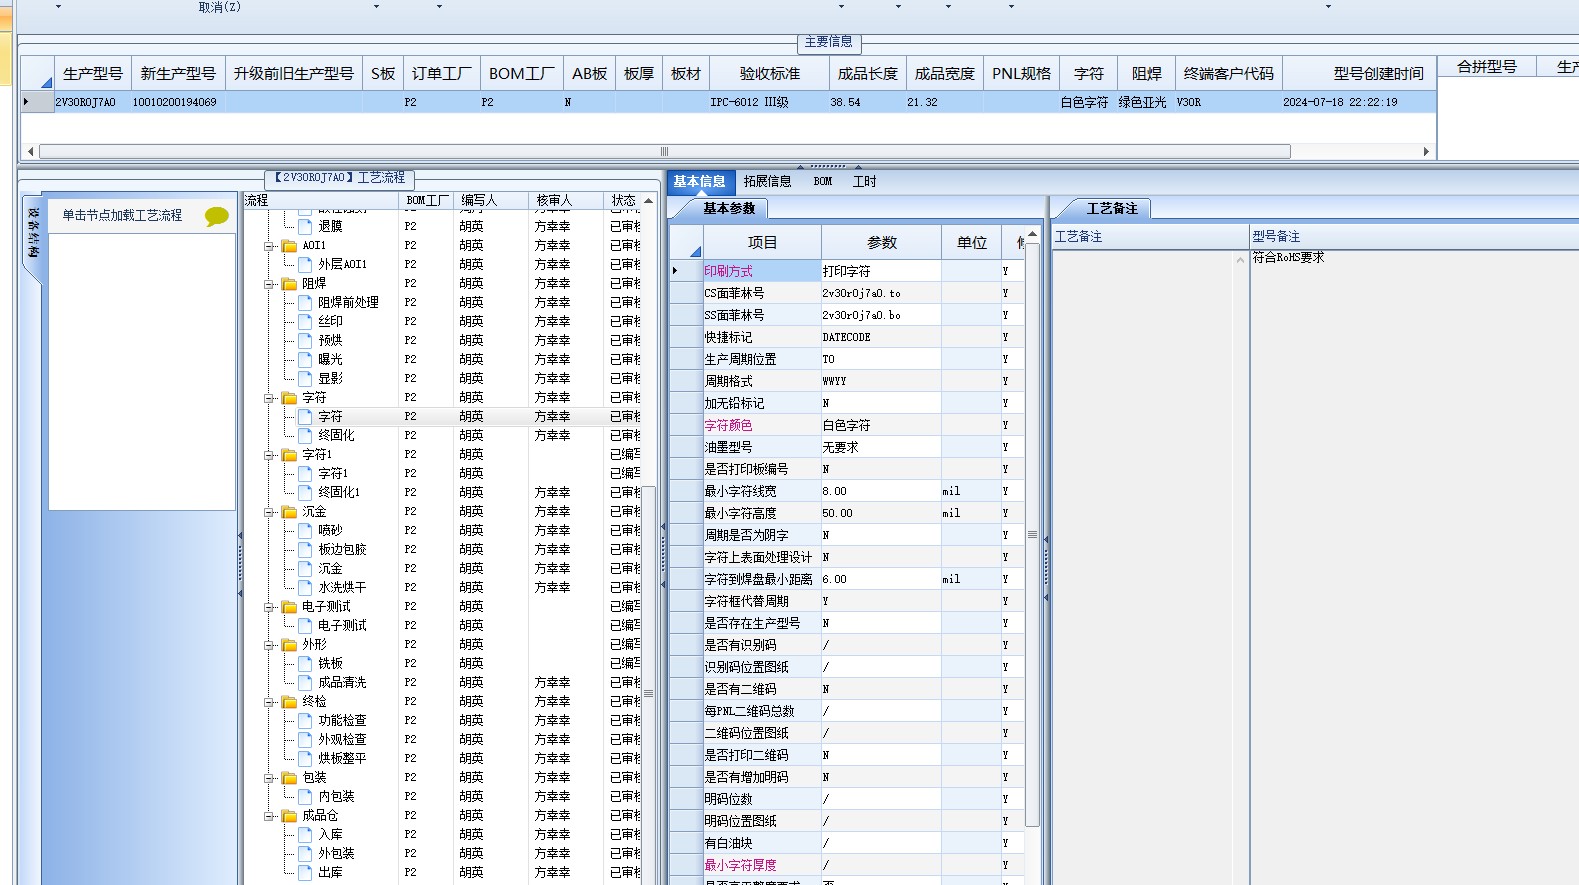Collapse the AOI1 tree node
The height and width of the screenshot is (885, 1579).
point(269,246)
